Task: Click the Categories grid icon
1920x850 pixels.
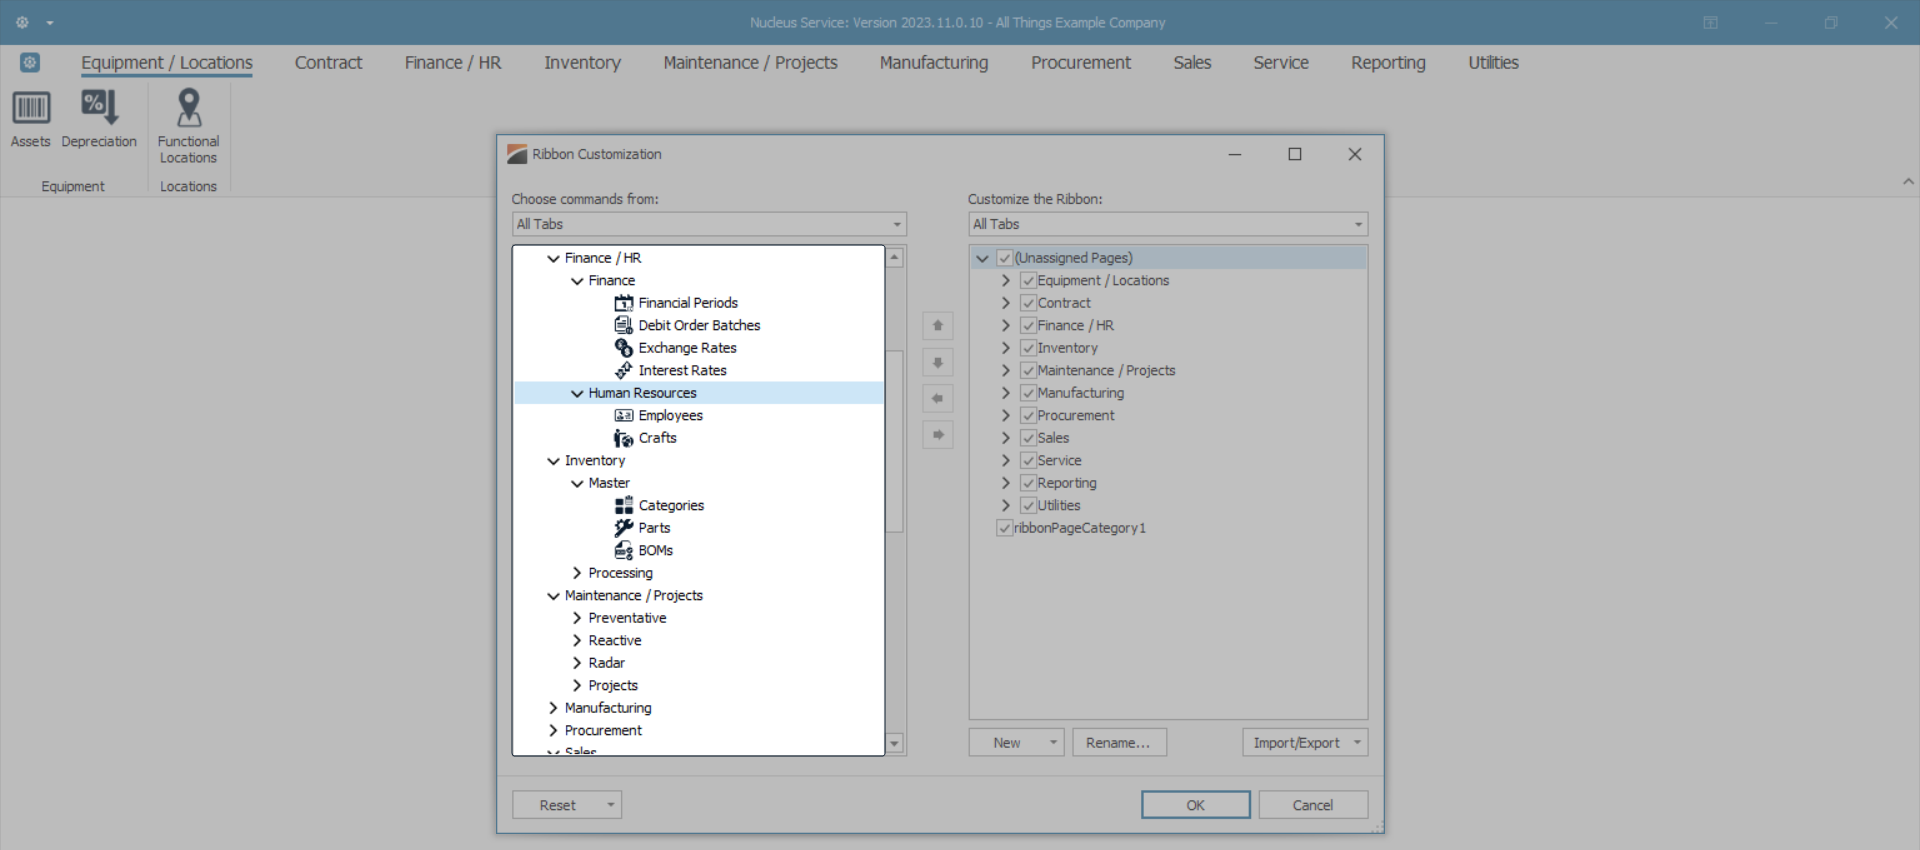Action: tap(624, 505)
